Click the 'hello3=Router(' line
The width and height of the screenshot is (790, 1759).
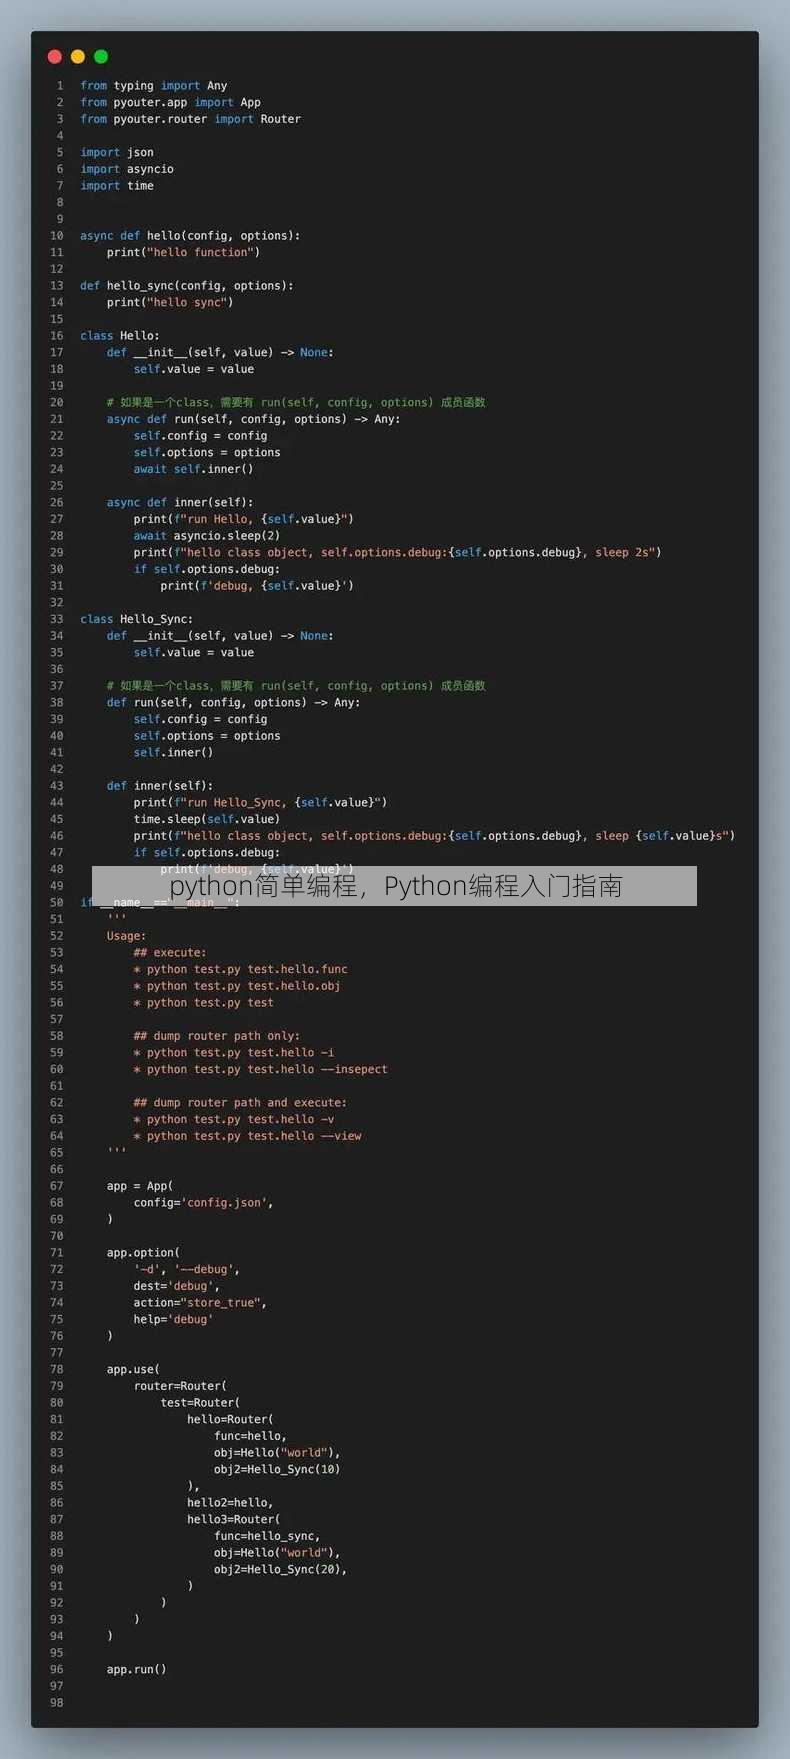[234, 1519]
